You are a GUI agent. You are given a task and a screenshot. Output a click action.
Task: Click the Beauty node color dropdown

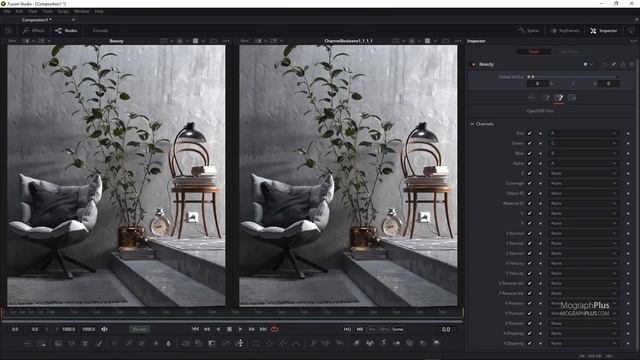[588, 64]
